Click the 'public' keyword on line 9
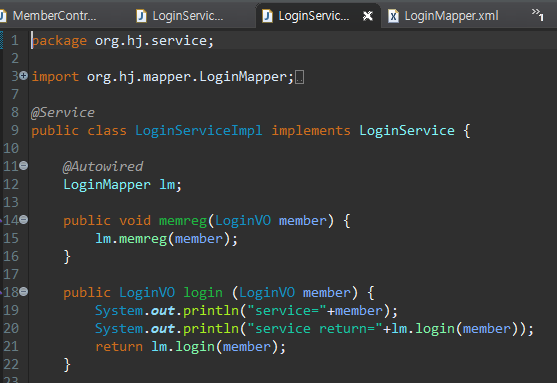 point(55,130)
